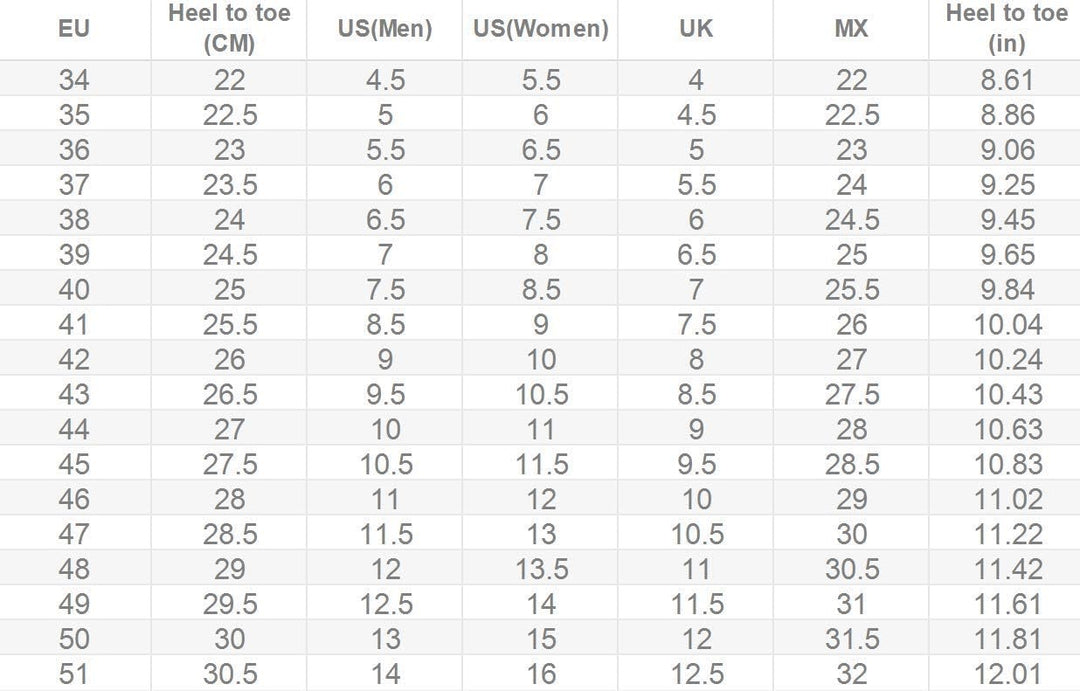
Task: Select EU size 34 cell
Action: pyautogui.click(x=74, y=81)
